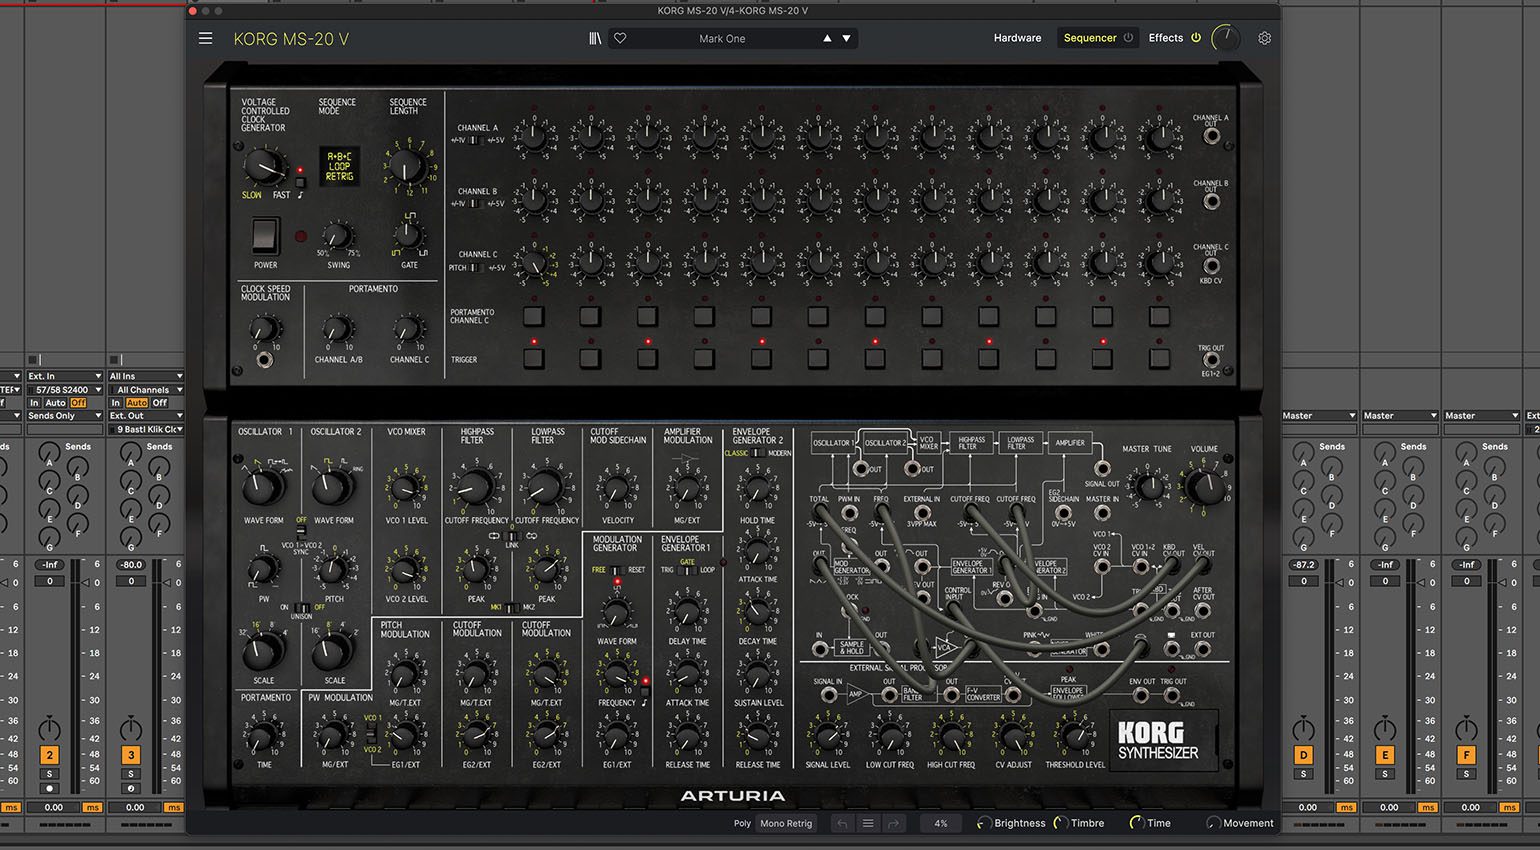
Task: Click the Env Out jack
Action: 1142,696
